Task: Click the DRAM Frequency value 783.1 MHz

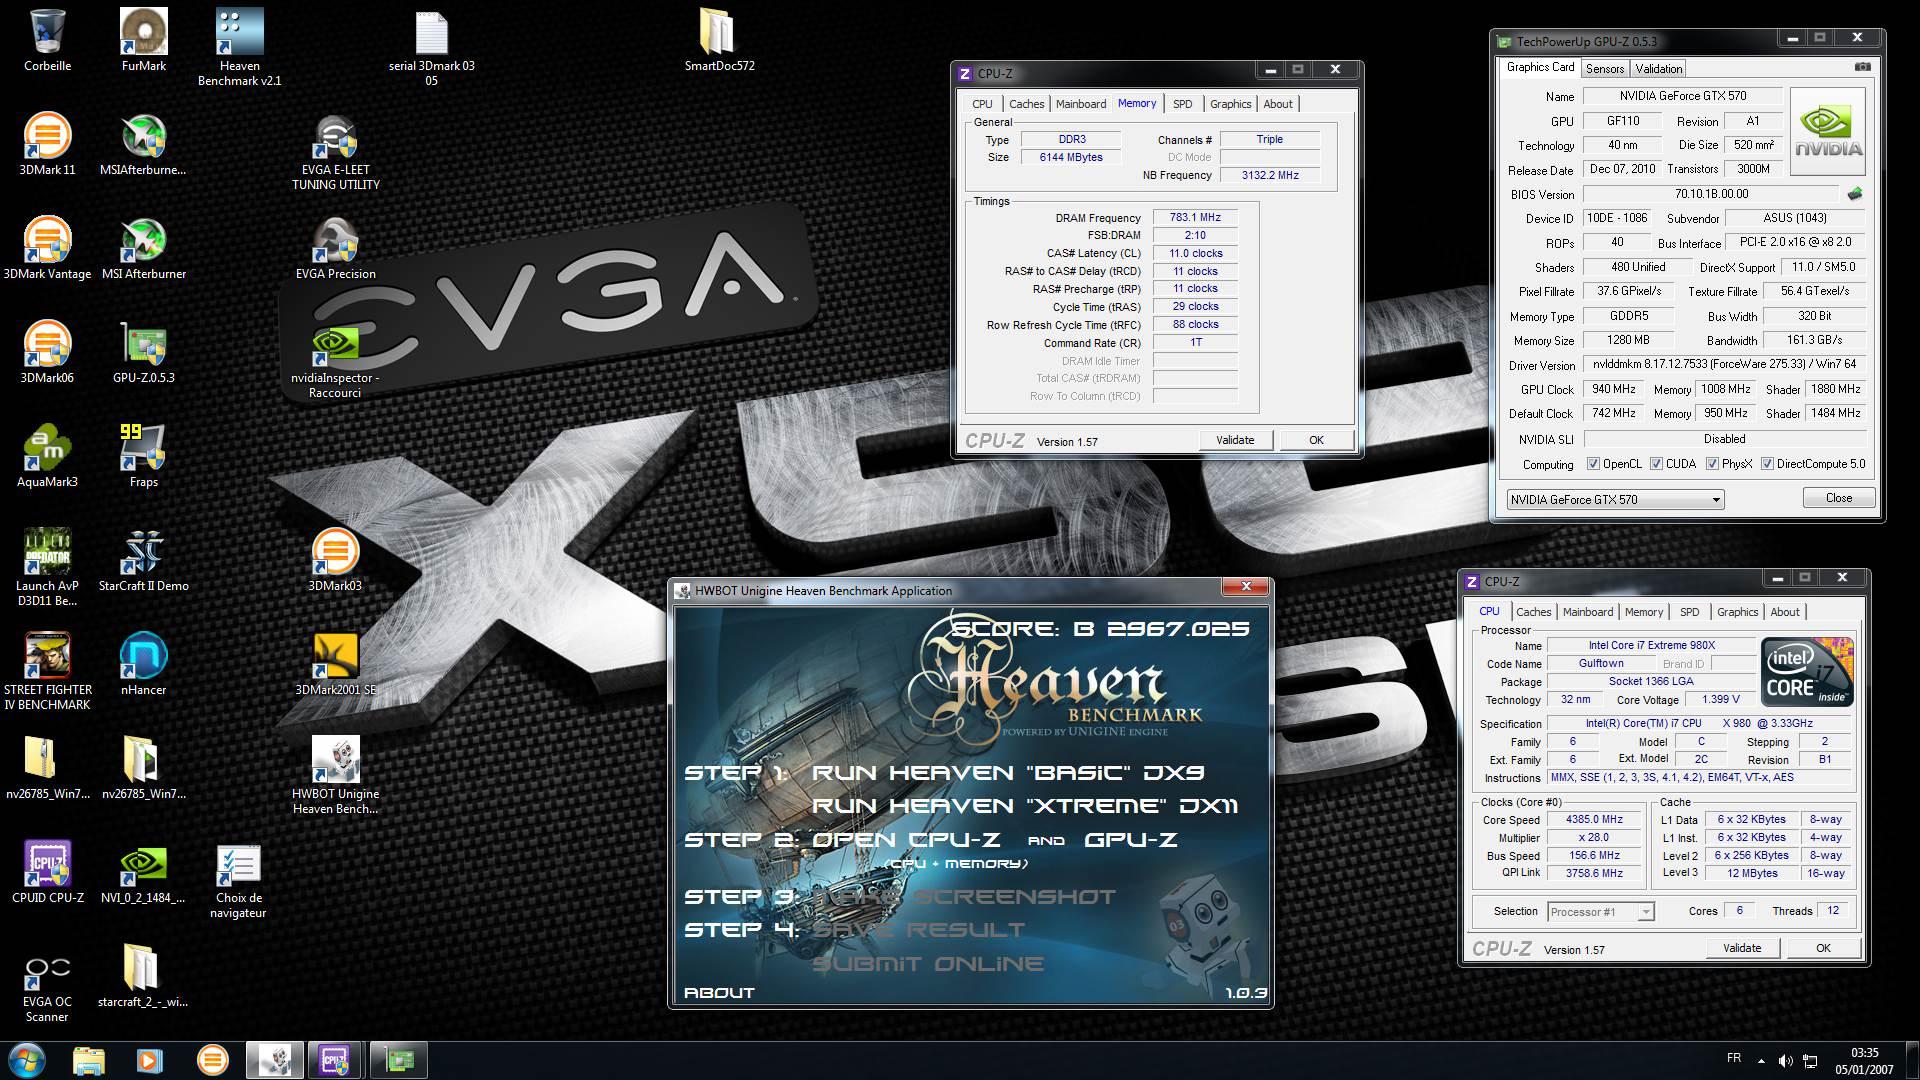Action: pyautogui.click(x=1195, y=217)
